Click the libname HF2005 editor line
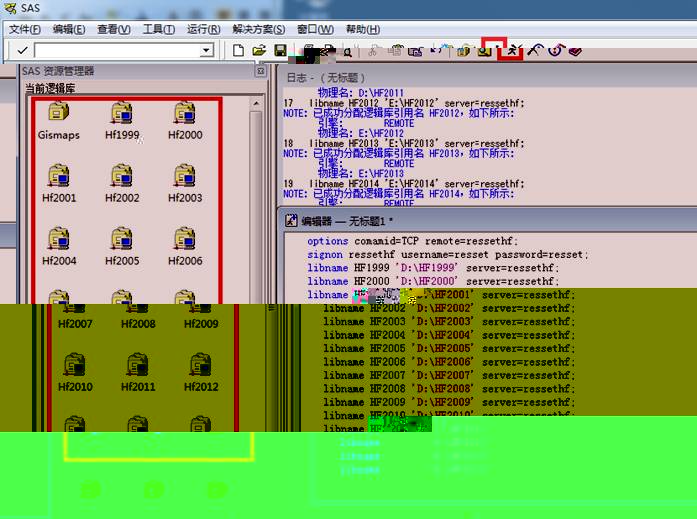 pyautogui.click(x=449, y=348)
